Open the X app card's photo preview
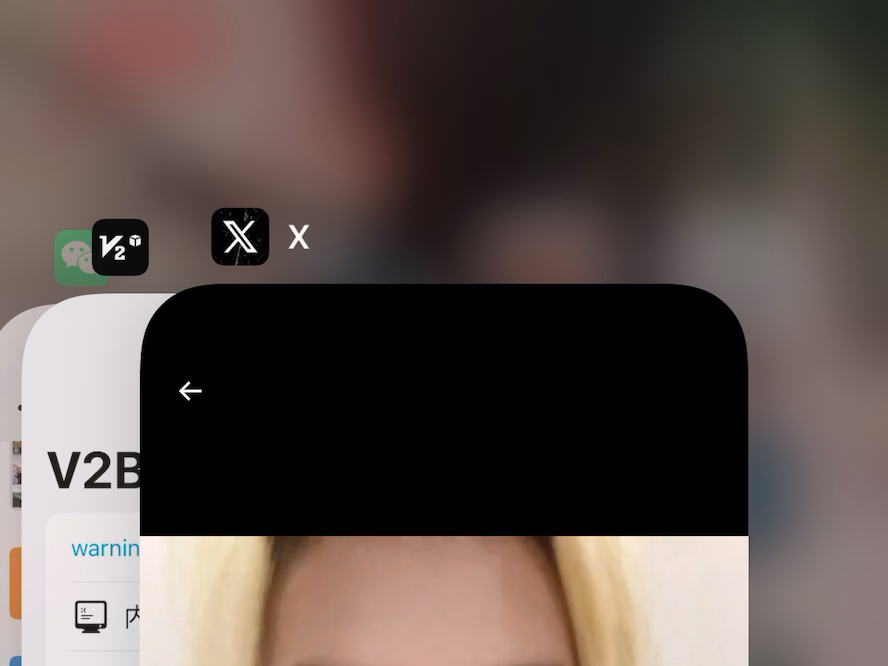 [x=444, y=601]
